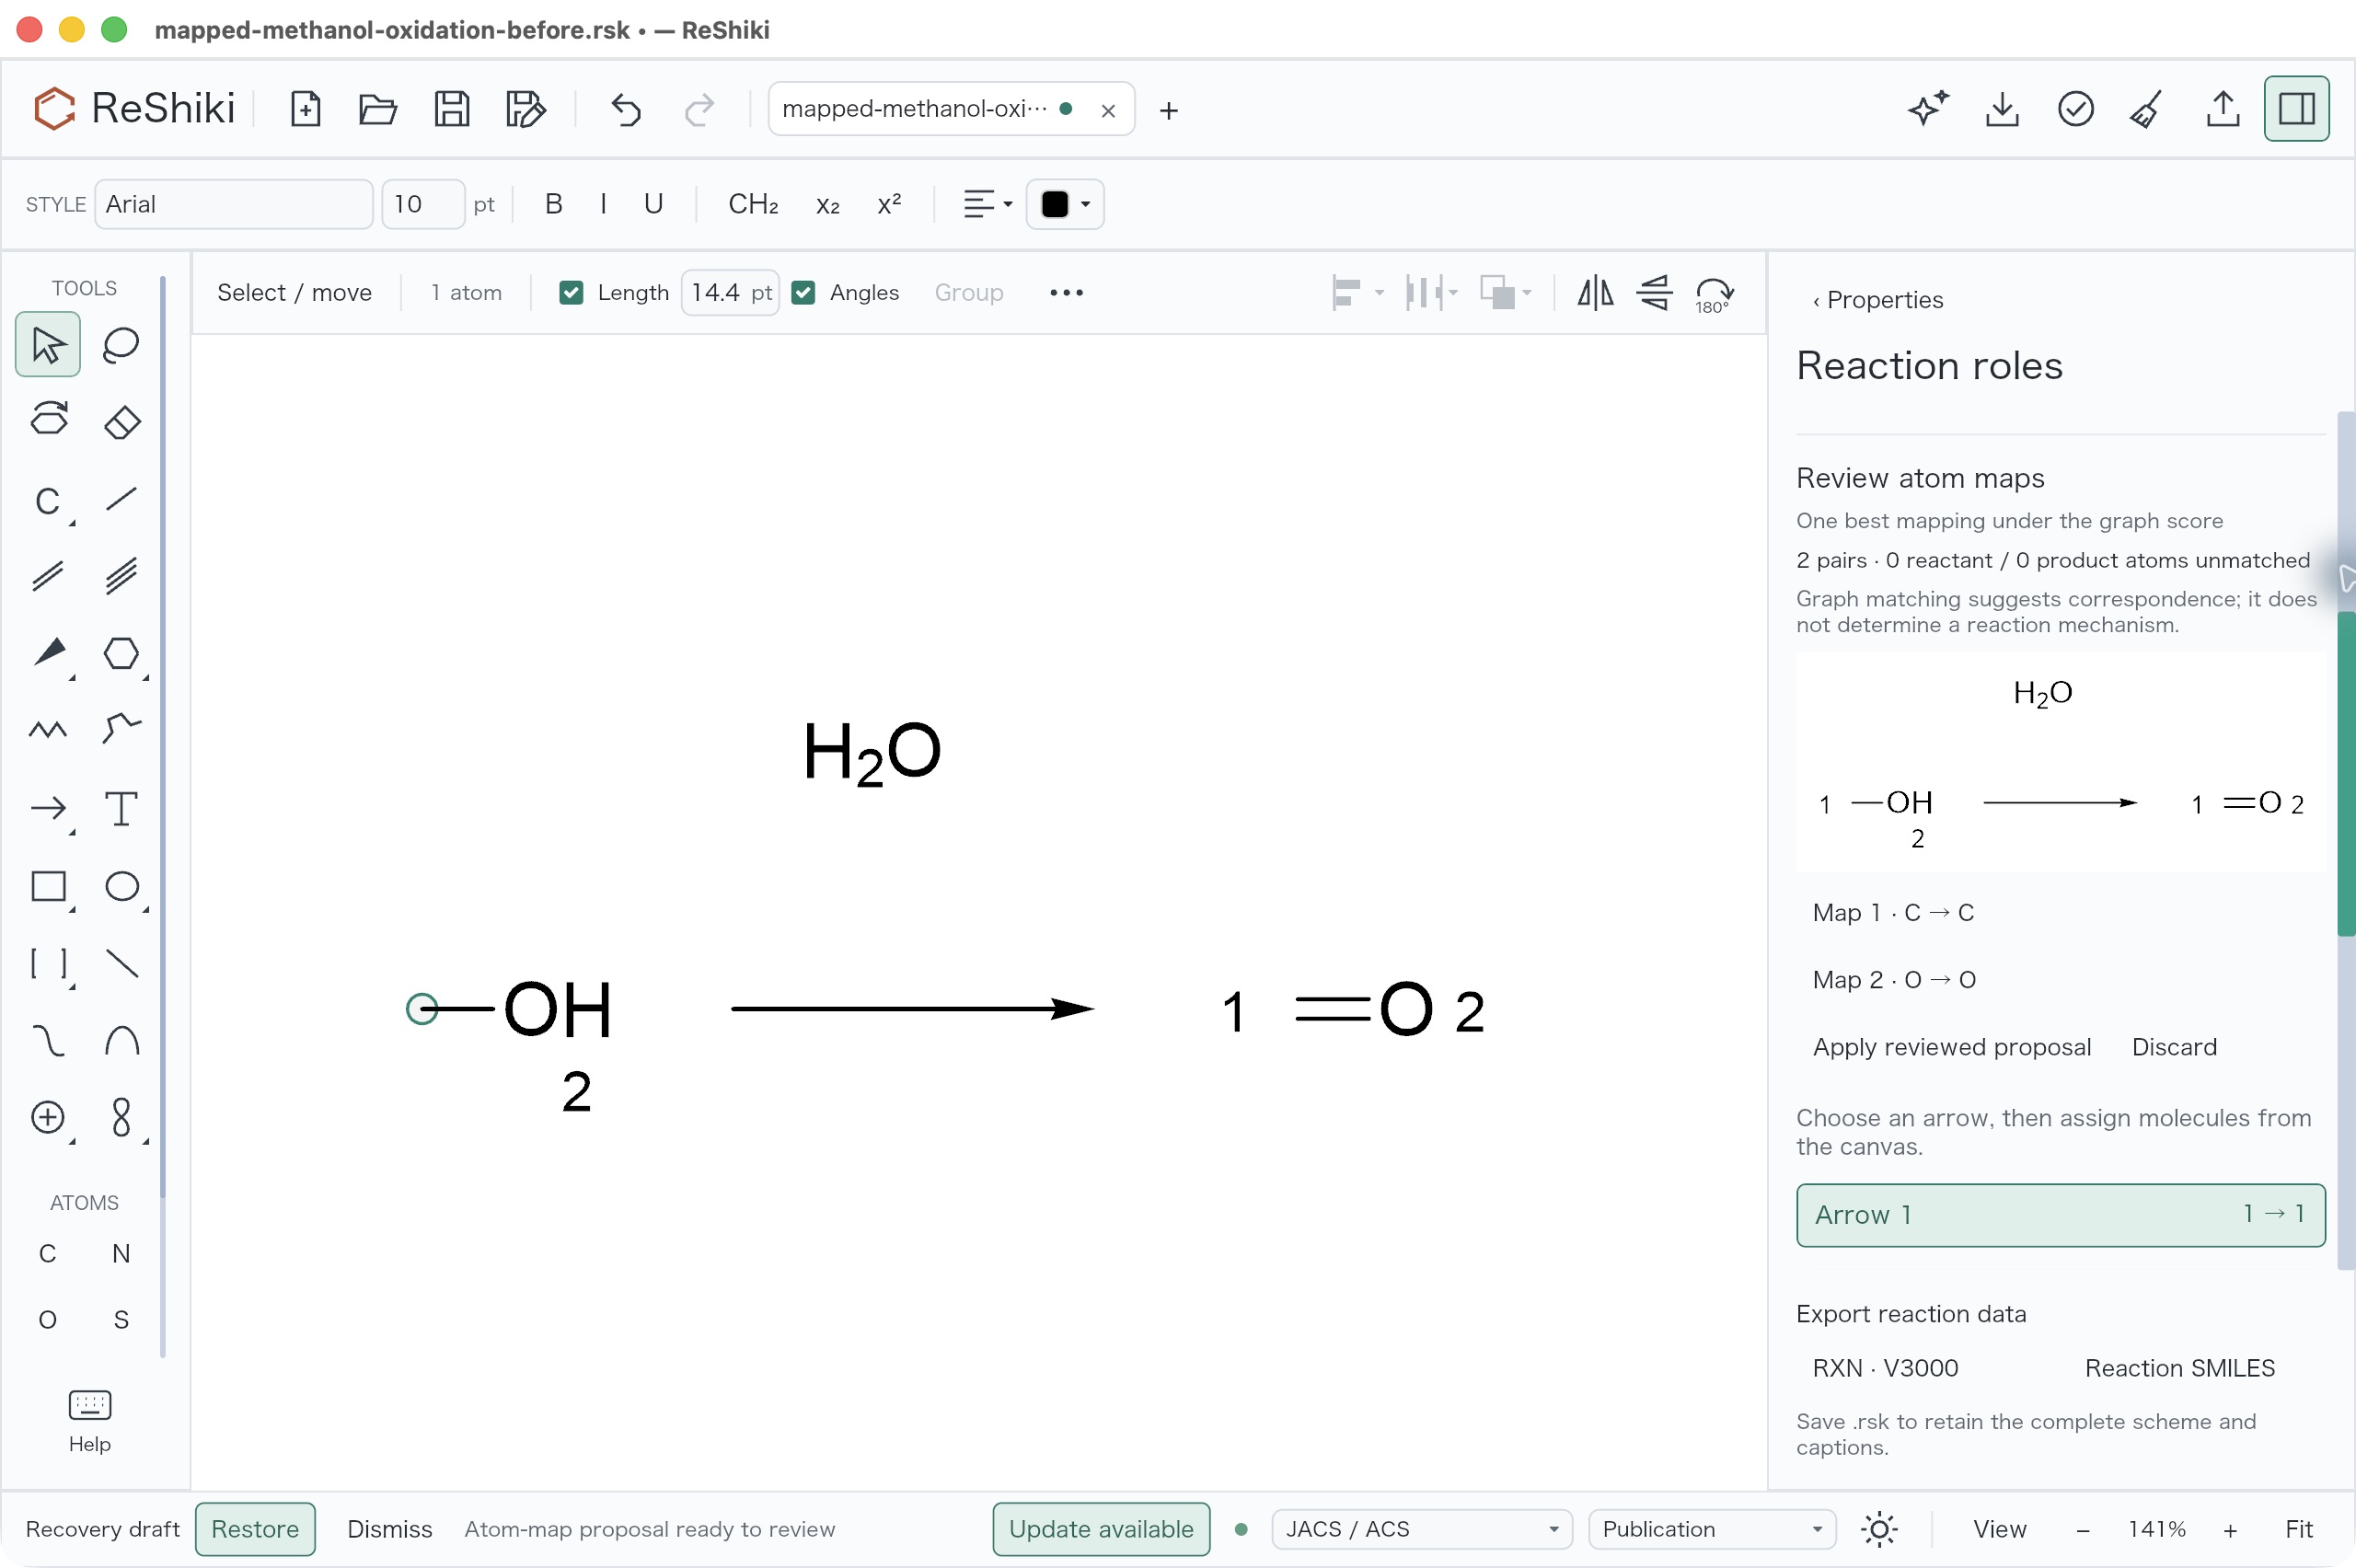Viewport: 2356px width, 1568px height.
Task: Choose the rectangle shape tool
Action: point(48,886)
